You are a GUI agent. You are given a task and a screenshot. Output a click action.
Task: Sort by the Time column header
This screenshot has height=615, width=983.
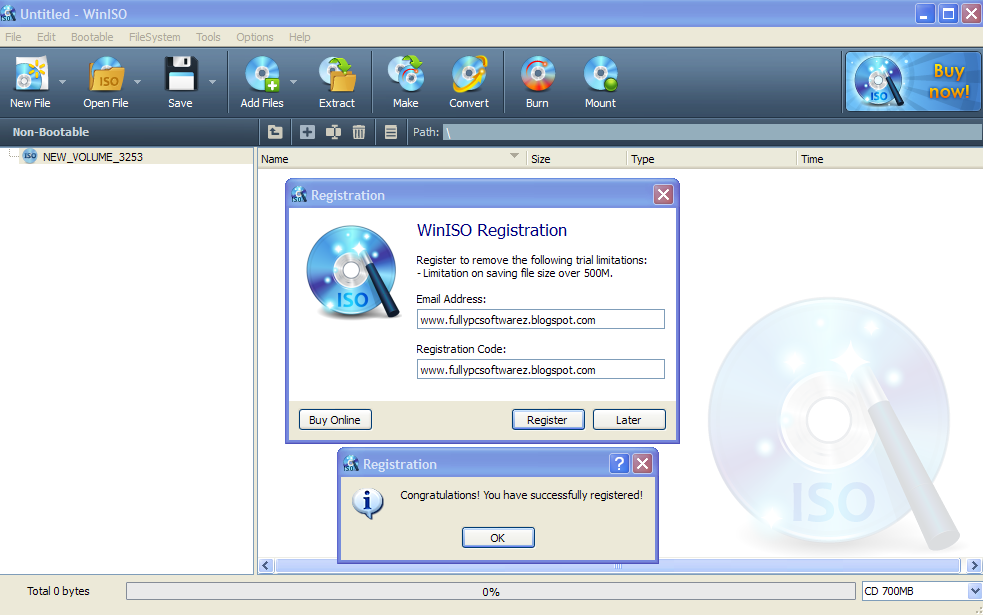click(889, 159)
